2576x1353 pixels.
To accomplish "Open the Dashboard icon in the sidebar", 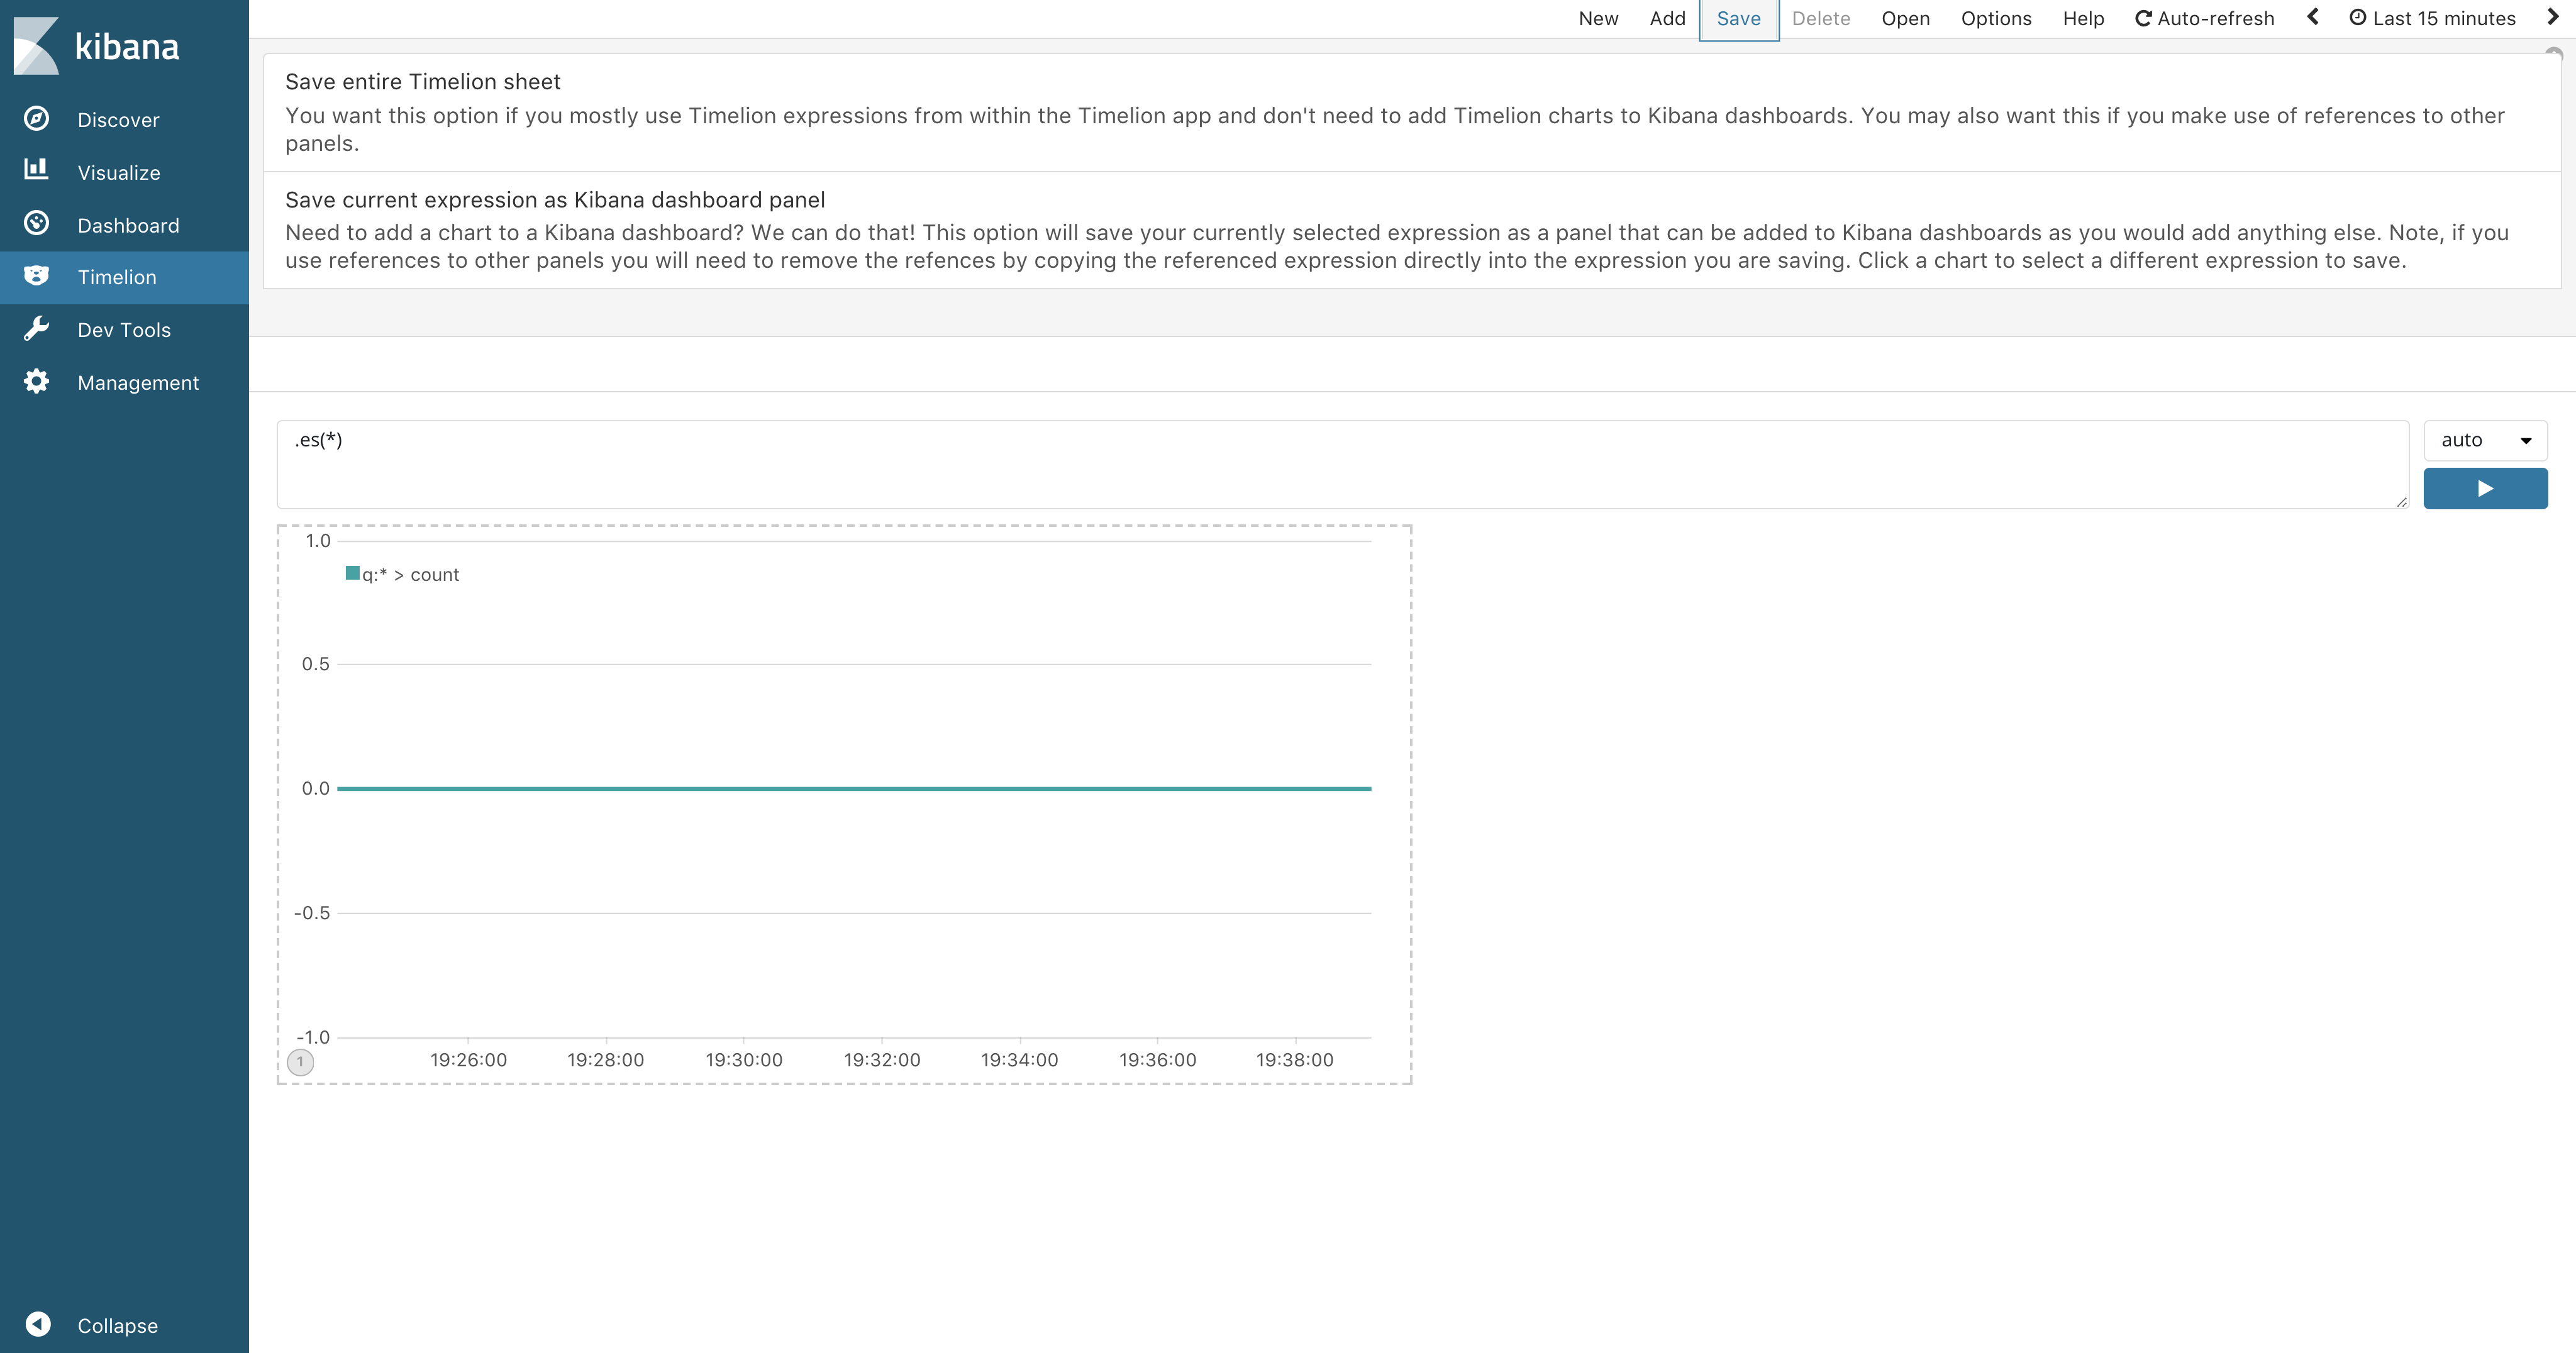I will click(37, 223).
